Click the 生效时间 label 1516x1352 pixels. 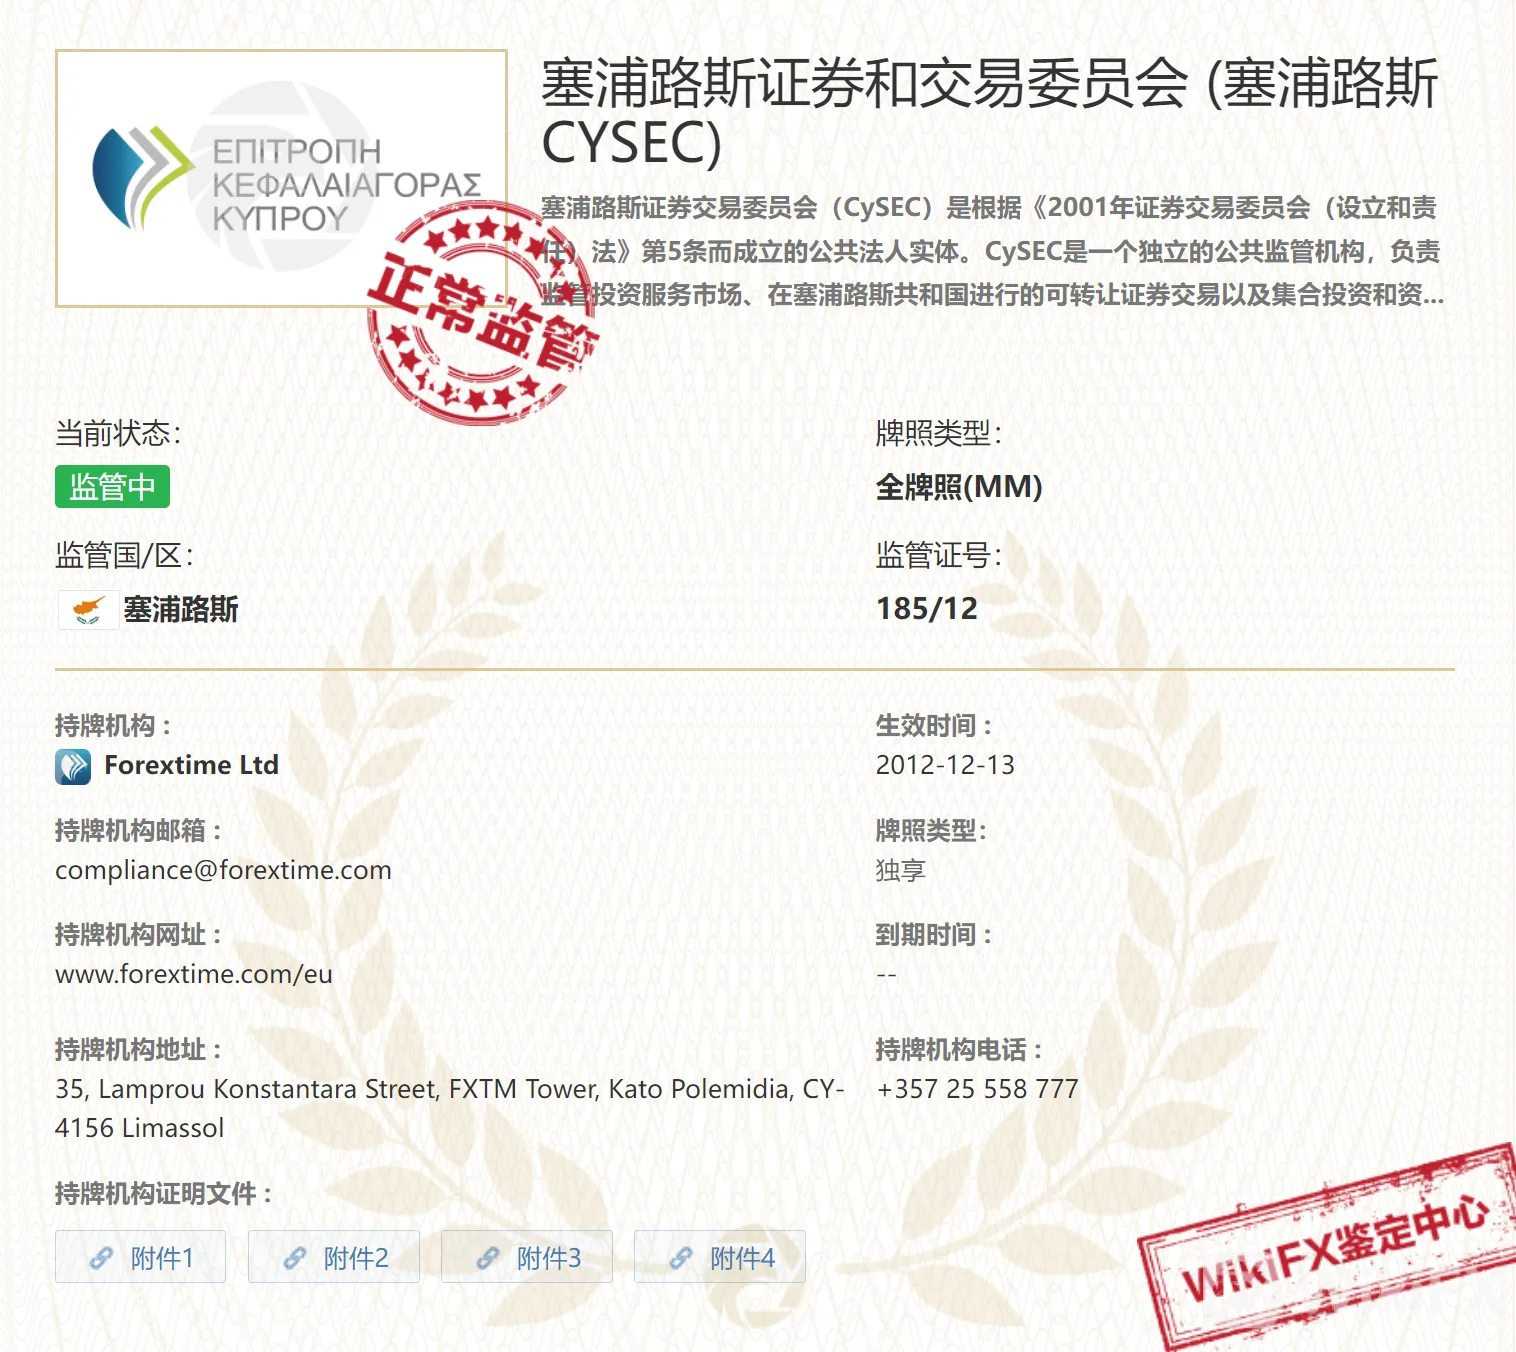pos(933,725)
